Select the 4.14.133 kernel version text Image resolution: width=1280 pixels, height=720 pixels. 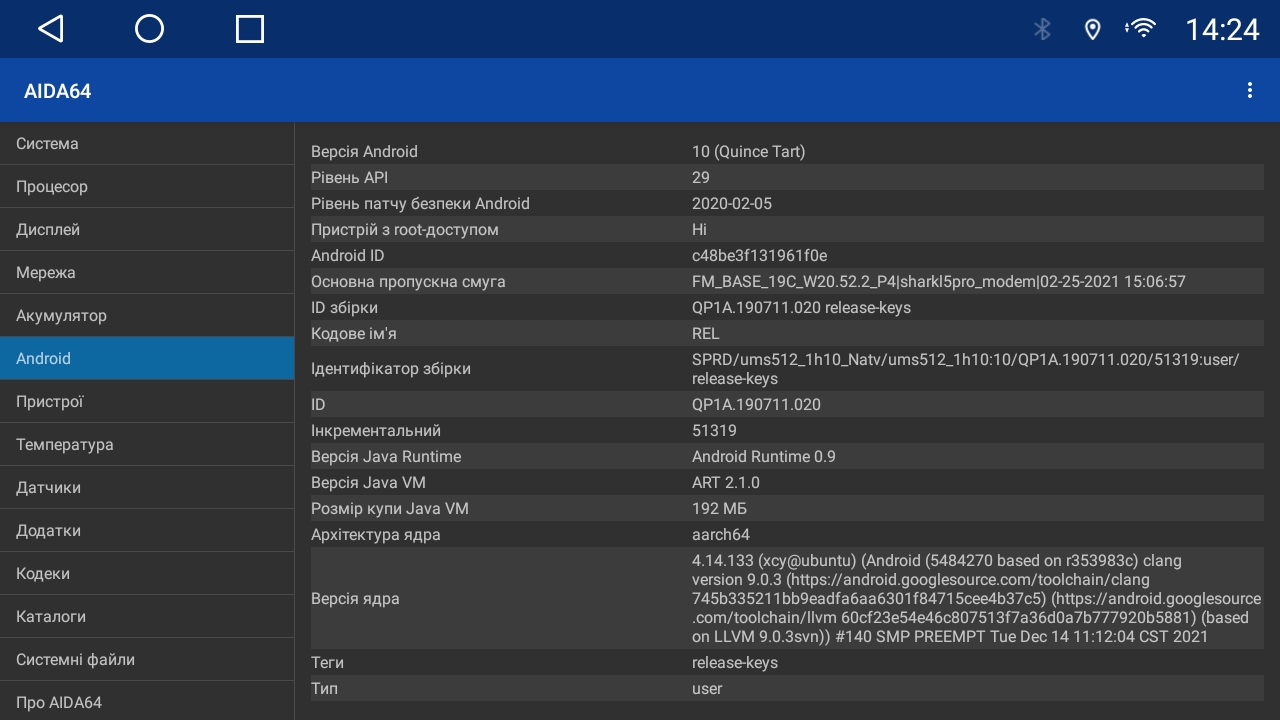(976, 599)
